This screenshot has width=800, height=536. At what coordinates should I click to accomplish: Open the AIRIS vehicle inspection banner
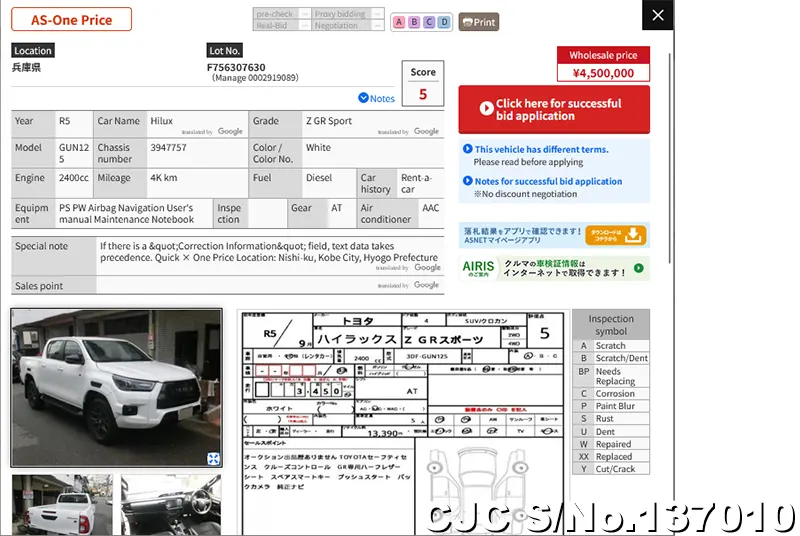(554, 268)
